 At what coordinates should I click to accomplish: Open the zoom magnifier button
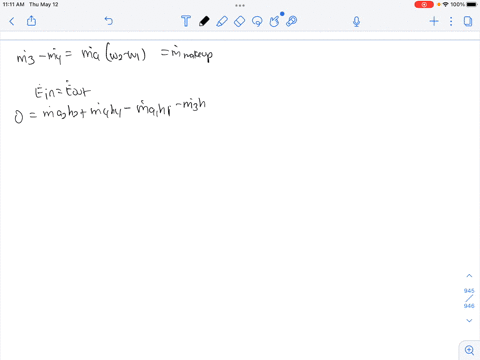click(x=469, y=350)
